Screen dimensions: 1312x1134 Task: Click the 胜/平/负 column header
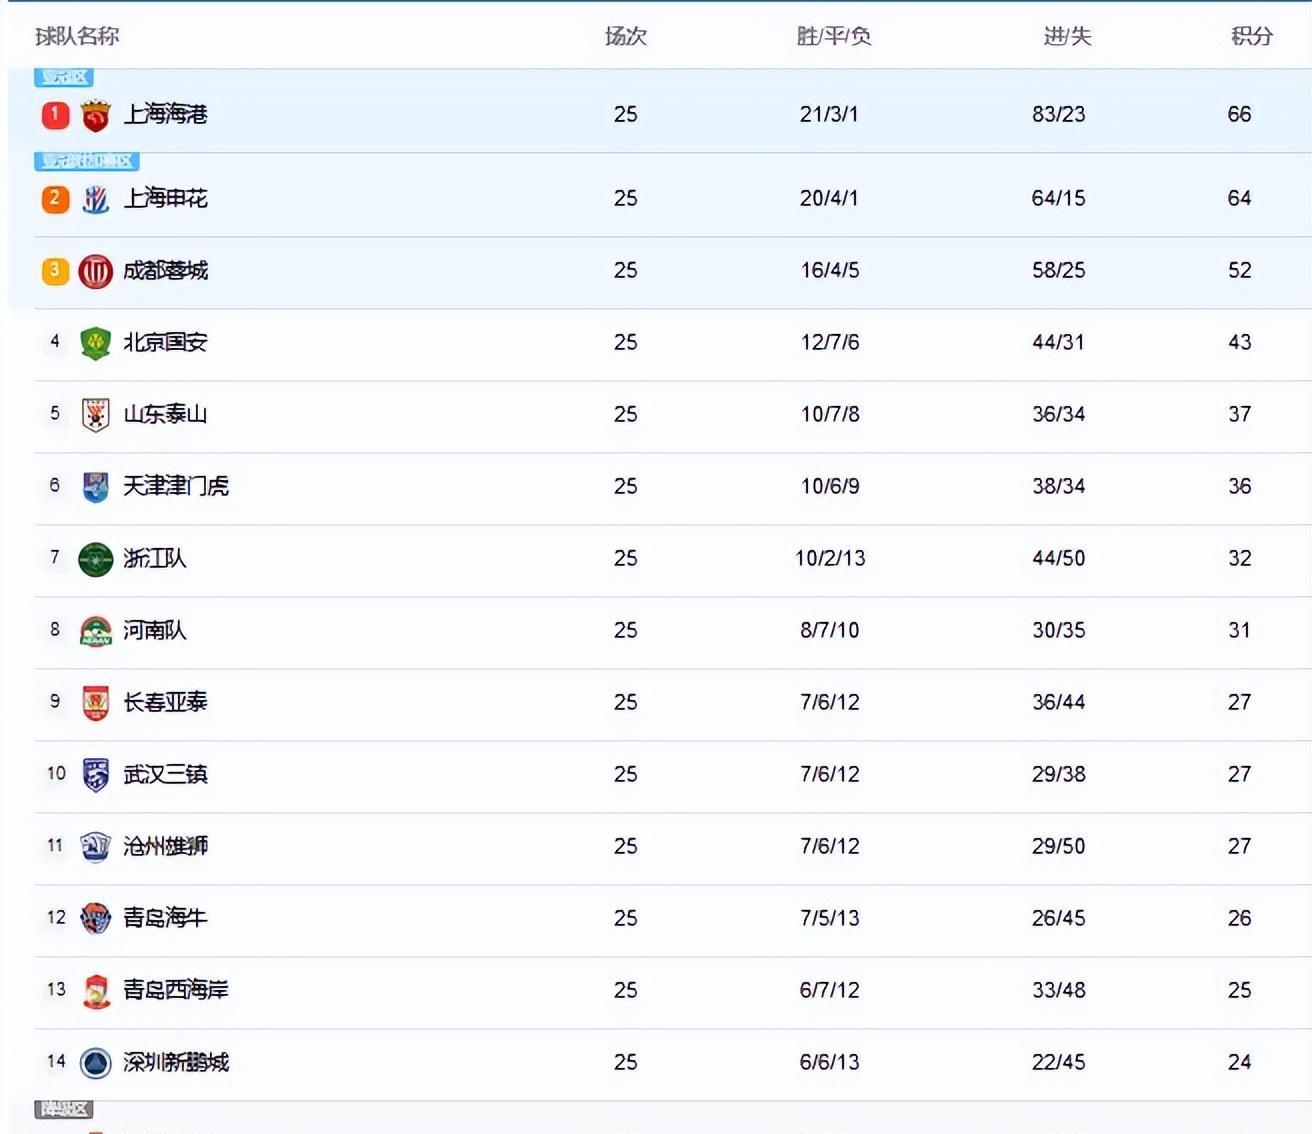click(834, 36)
